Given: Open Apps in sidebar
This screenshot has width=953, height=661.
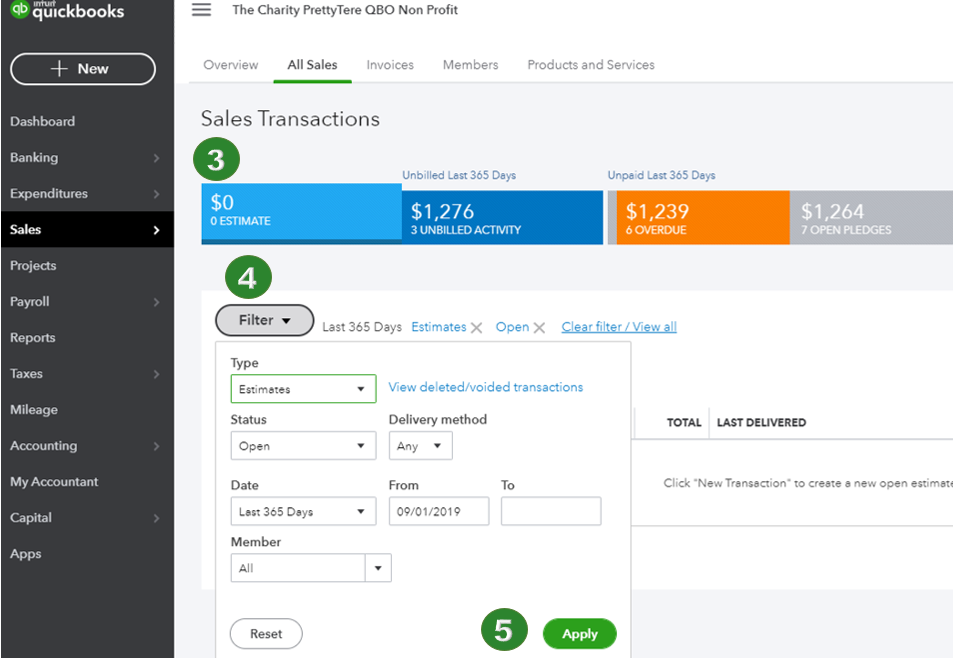Looking at the screenshot, I should [26, 553].
